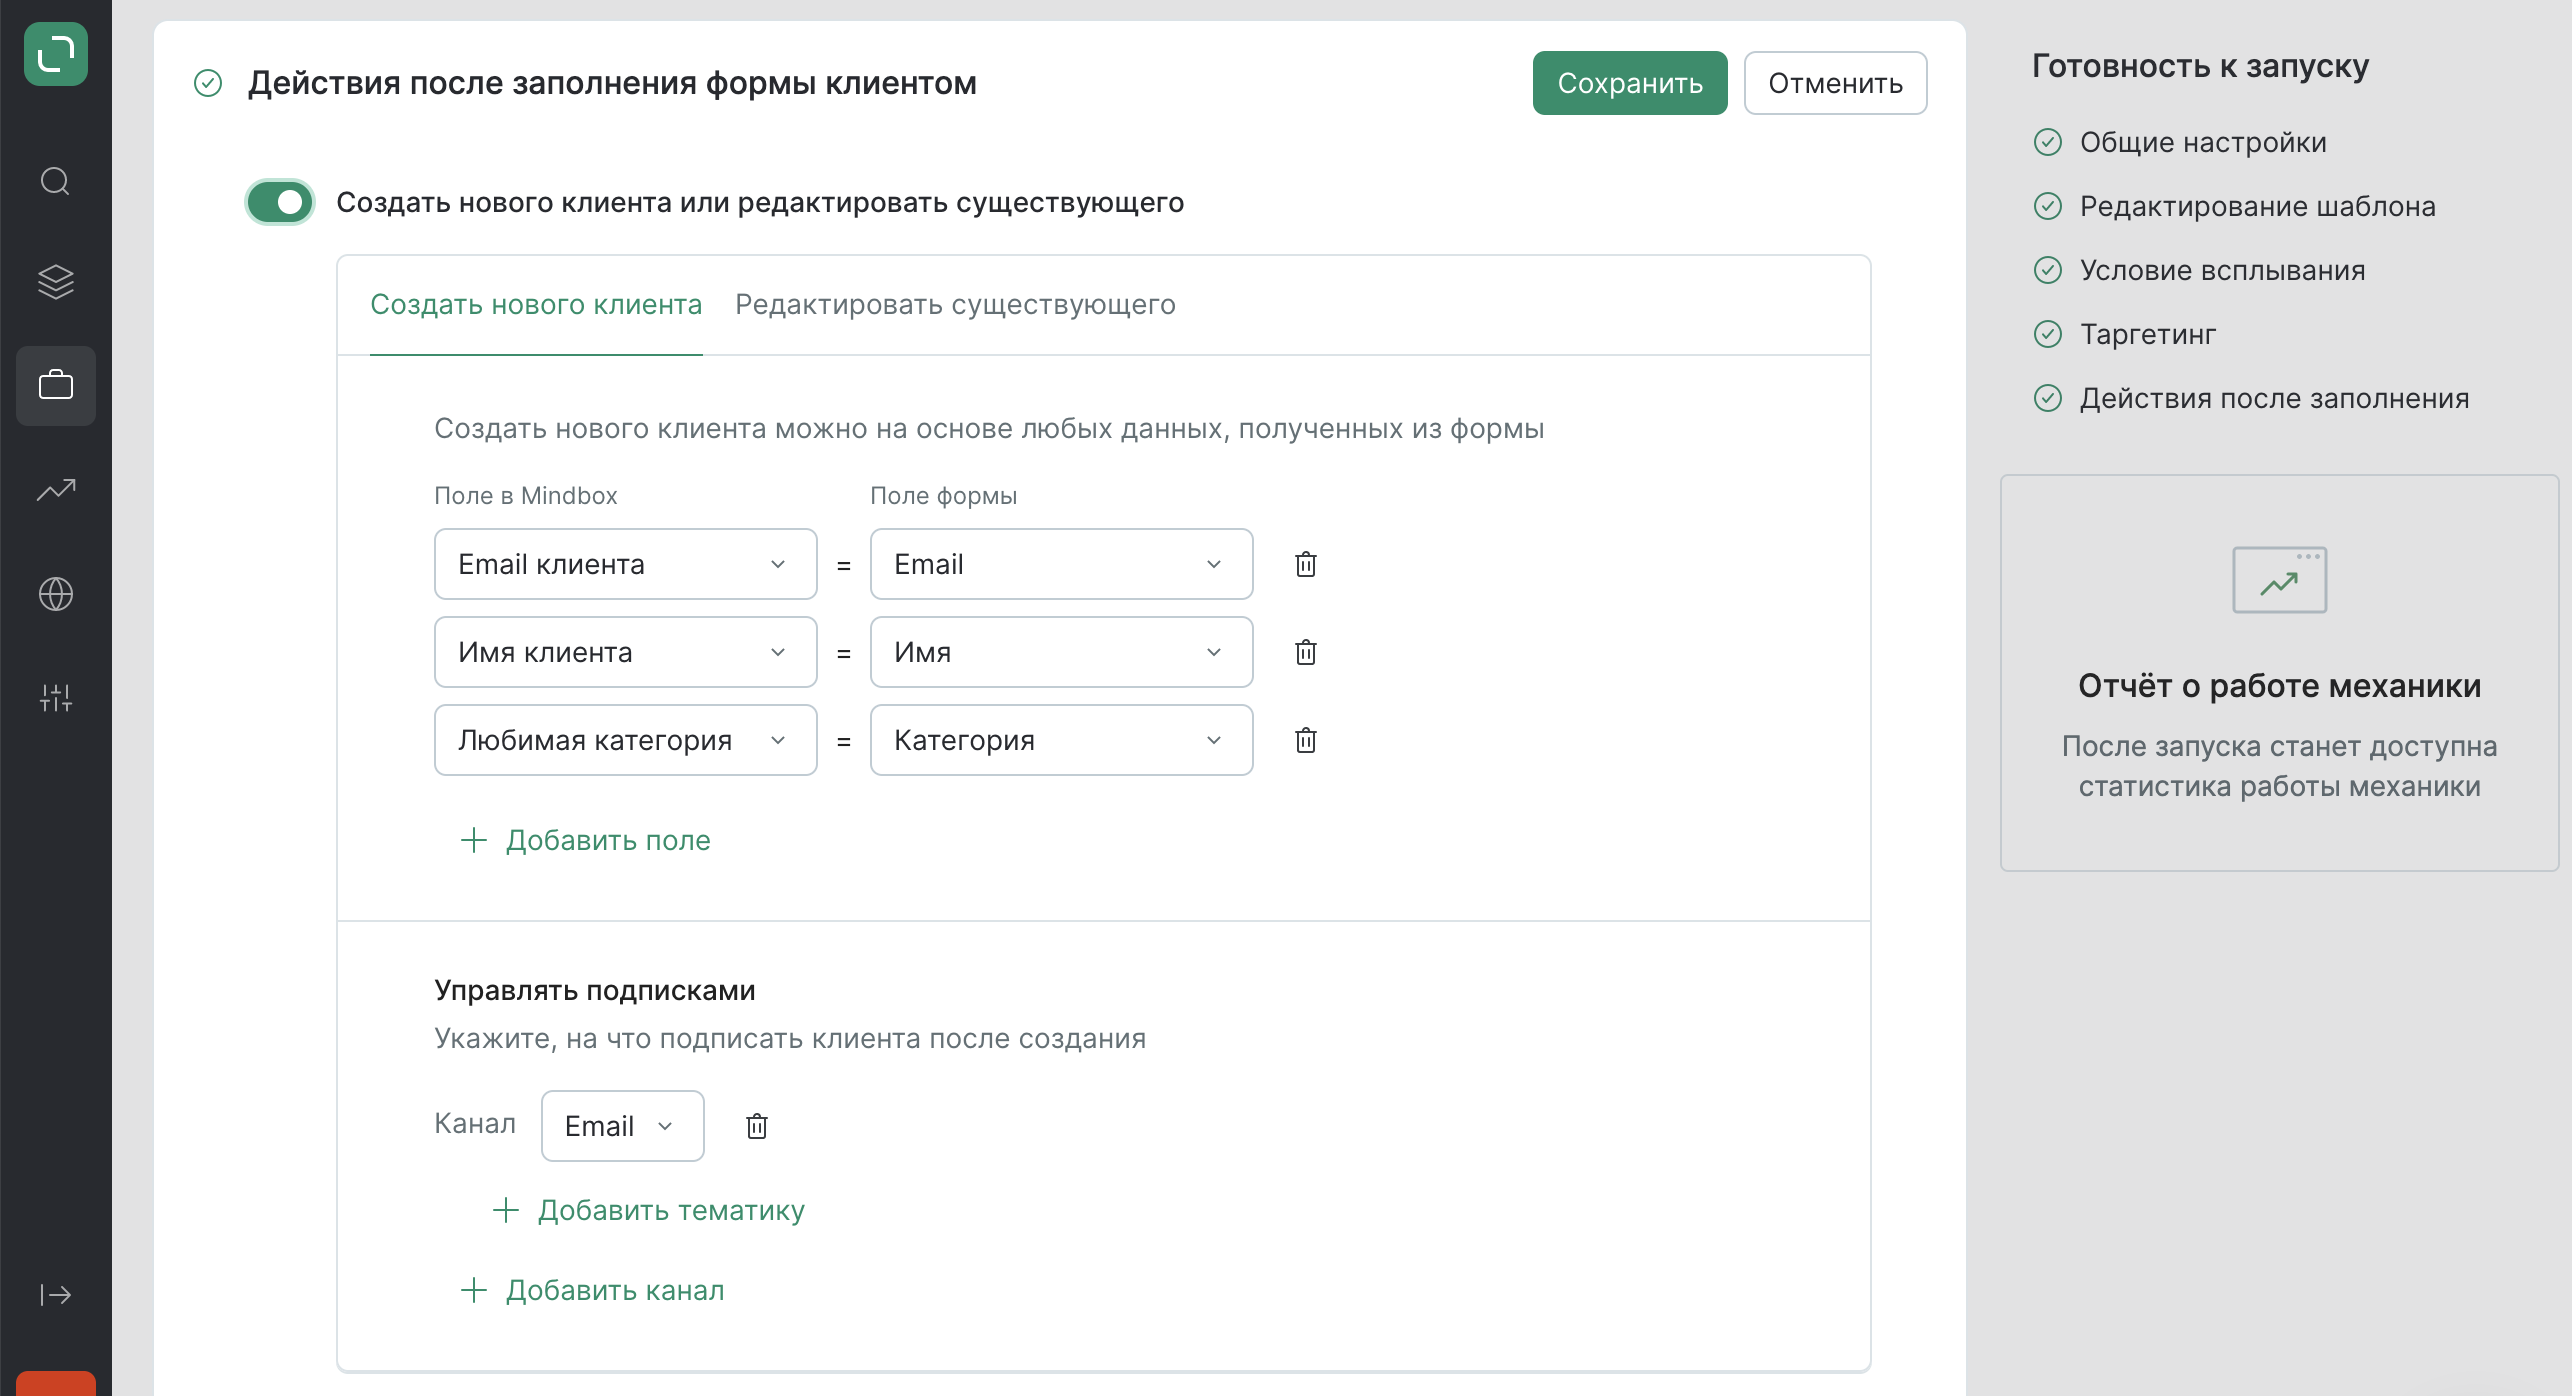Click the Отменить button
2572x1396 pixels.
click(x=1836, y=83)
